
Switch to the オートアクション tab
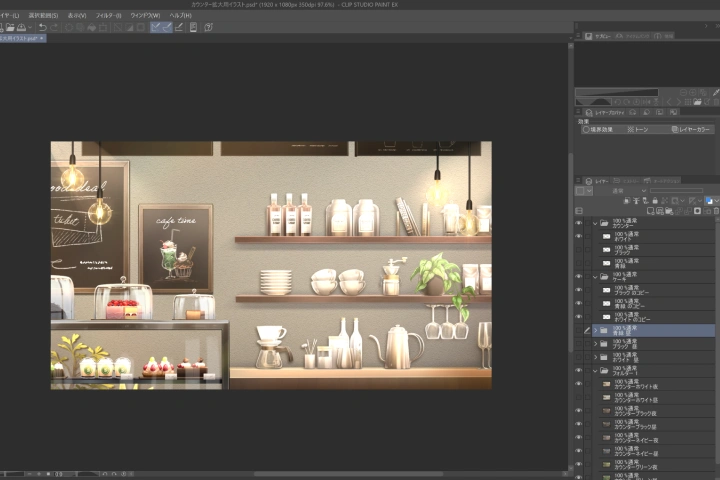click(x=662, y=181)
